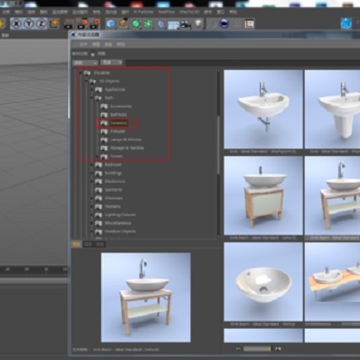This screenshot has width=360, height=360.
Task: Toggle the X axis lock icon
Action: pos(16,24)
